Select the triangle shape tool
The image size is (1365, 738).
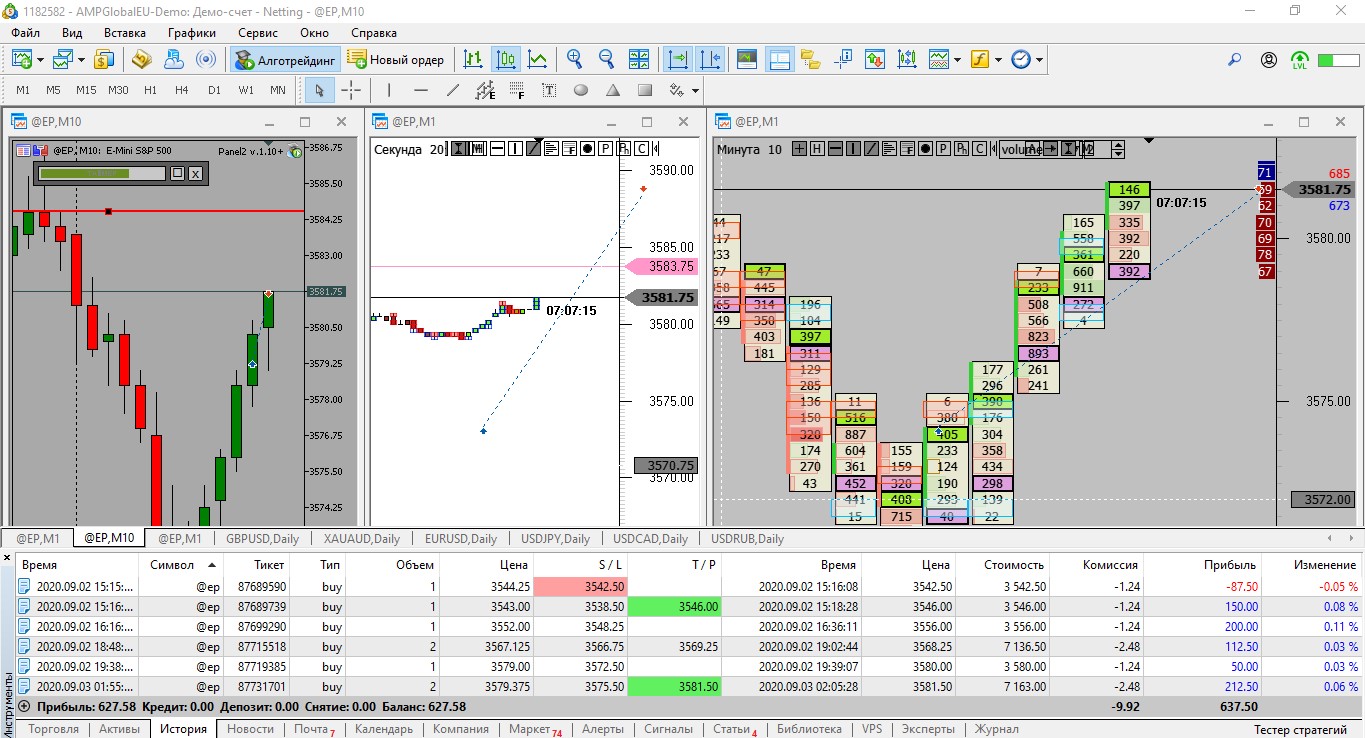click(613, 90)
